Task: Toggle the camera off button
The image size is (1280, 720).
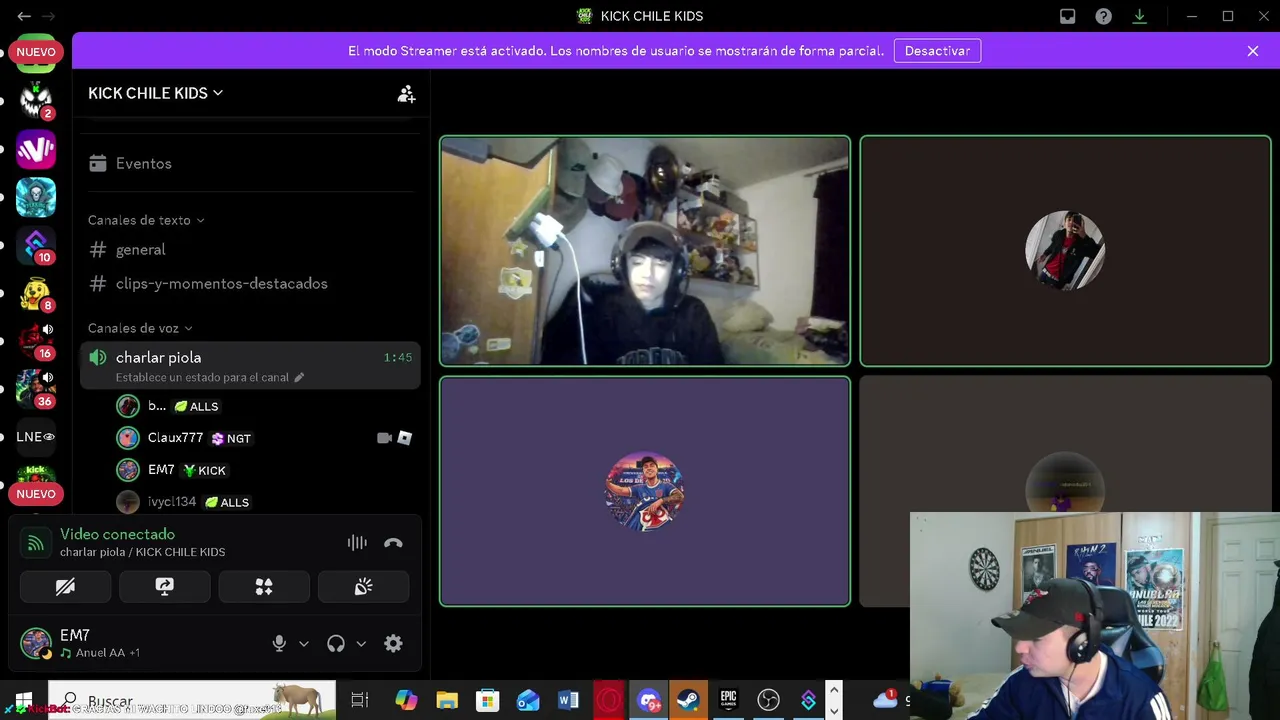Action: 65,587
